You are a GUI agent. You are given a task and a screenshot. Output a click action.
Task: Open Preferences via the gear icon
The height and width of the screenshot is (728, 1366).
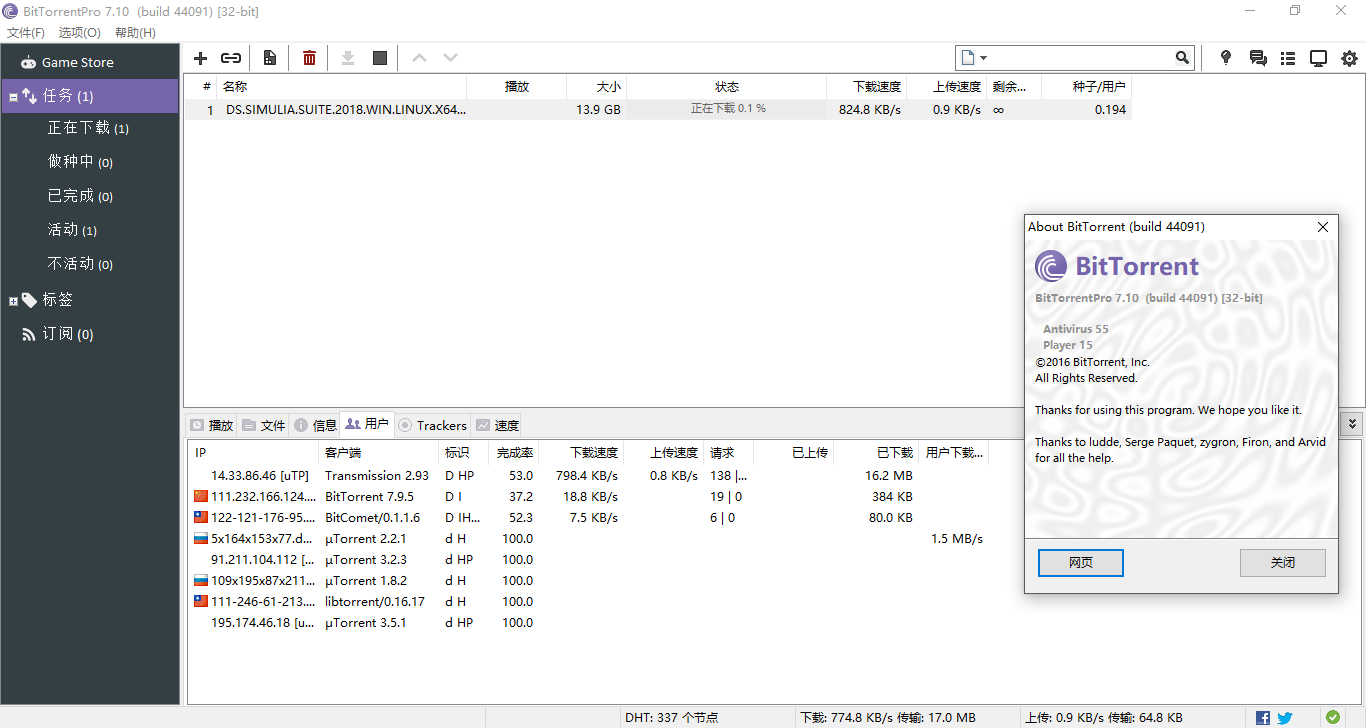coord(1349,58)
